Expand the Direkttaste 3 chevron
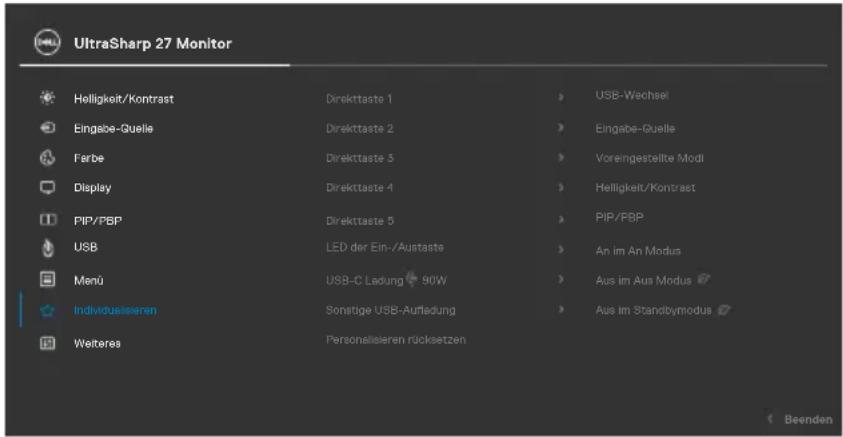Viewport: 843px width, 437px height. 561,157
